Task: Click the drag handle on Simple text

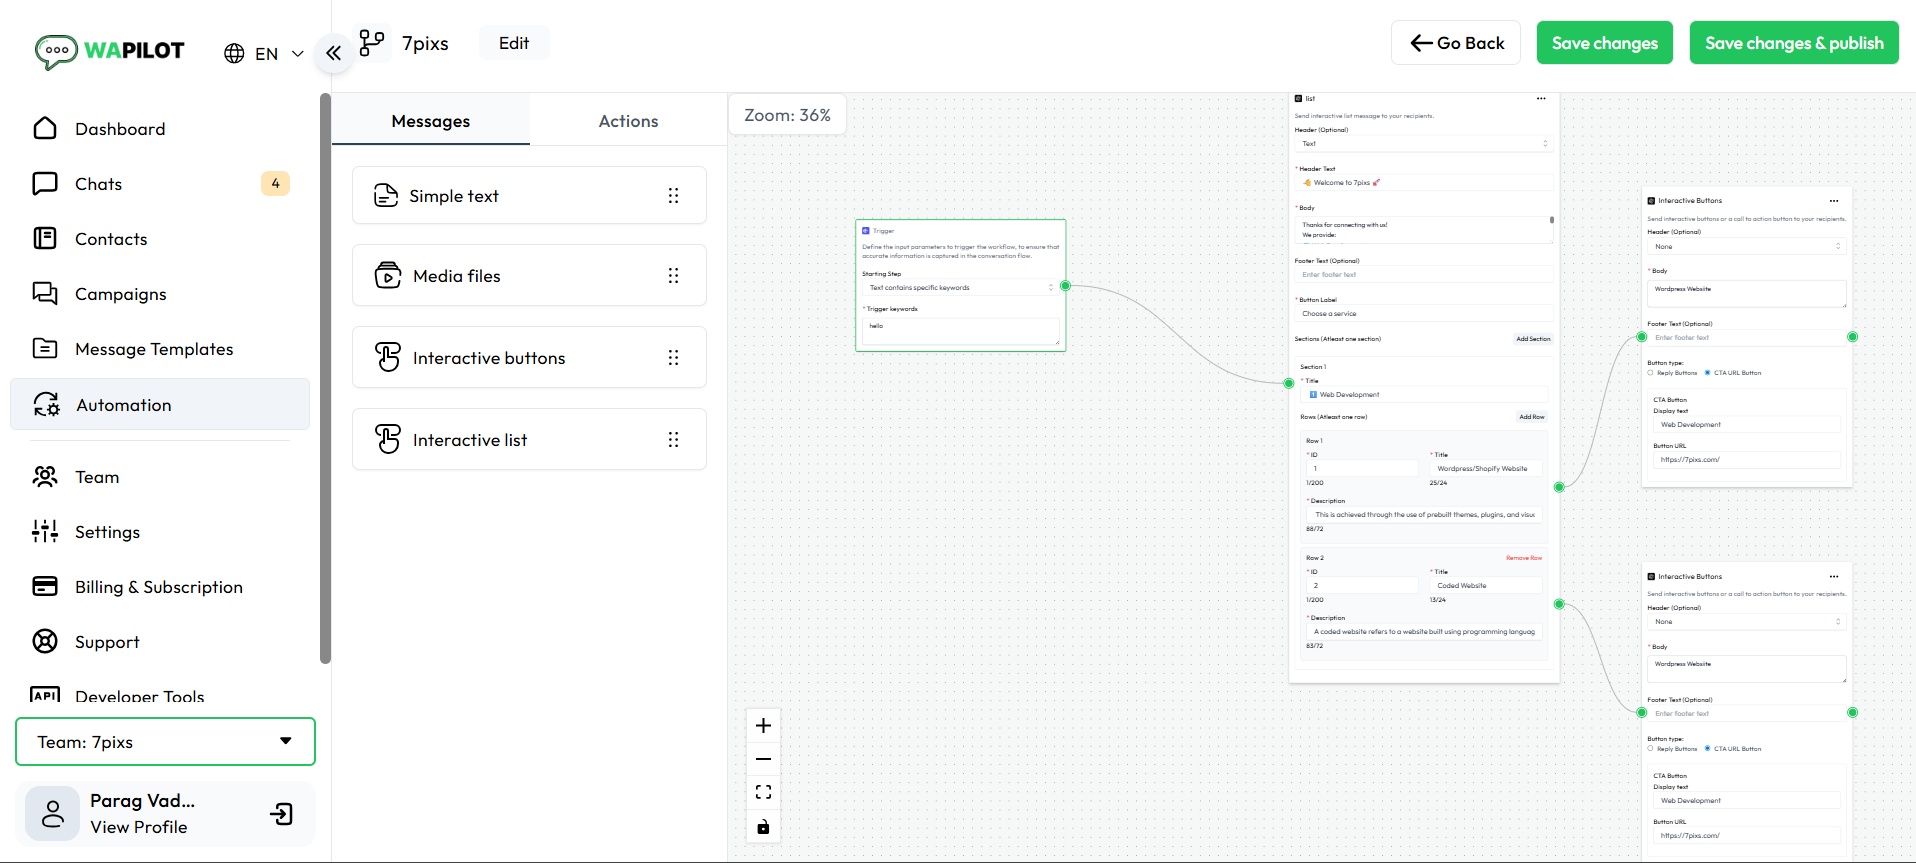Action: [673, 196]
